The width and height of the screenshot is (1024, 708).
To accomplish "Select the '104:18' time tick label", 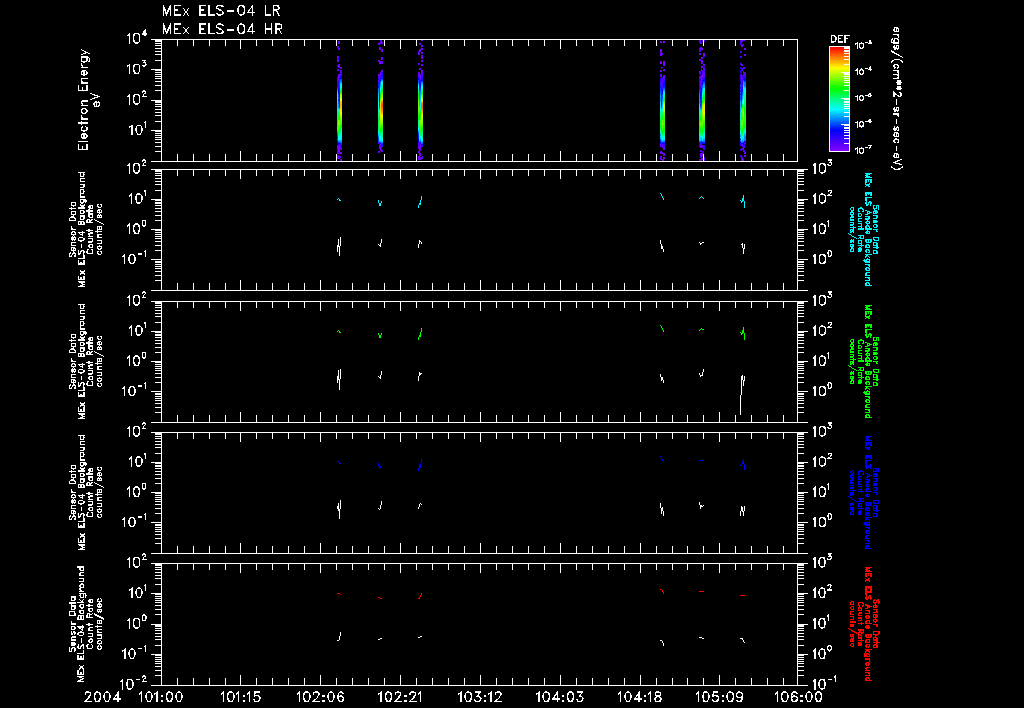I will tap(639, 697).
